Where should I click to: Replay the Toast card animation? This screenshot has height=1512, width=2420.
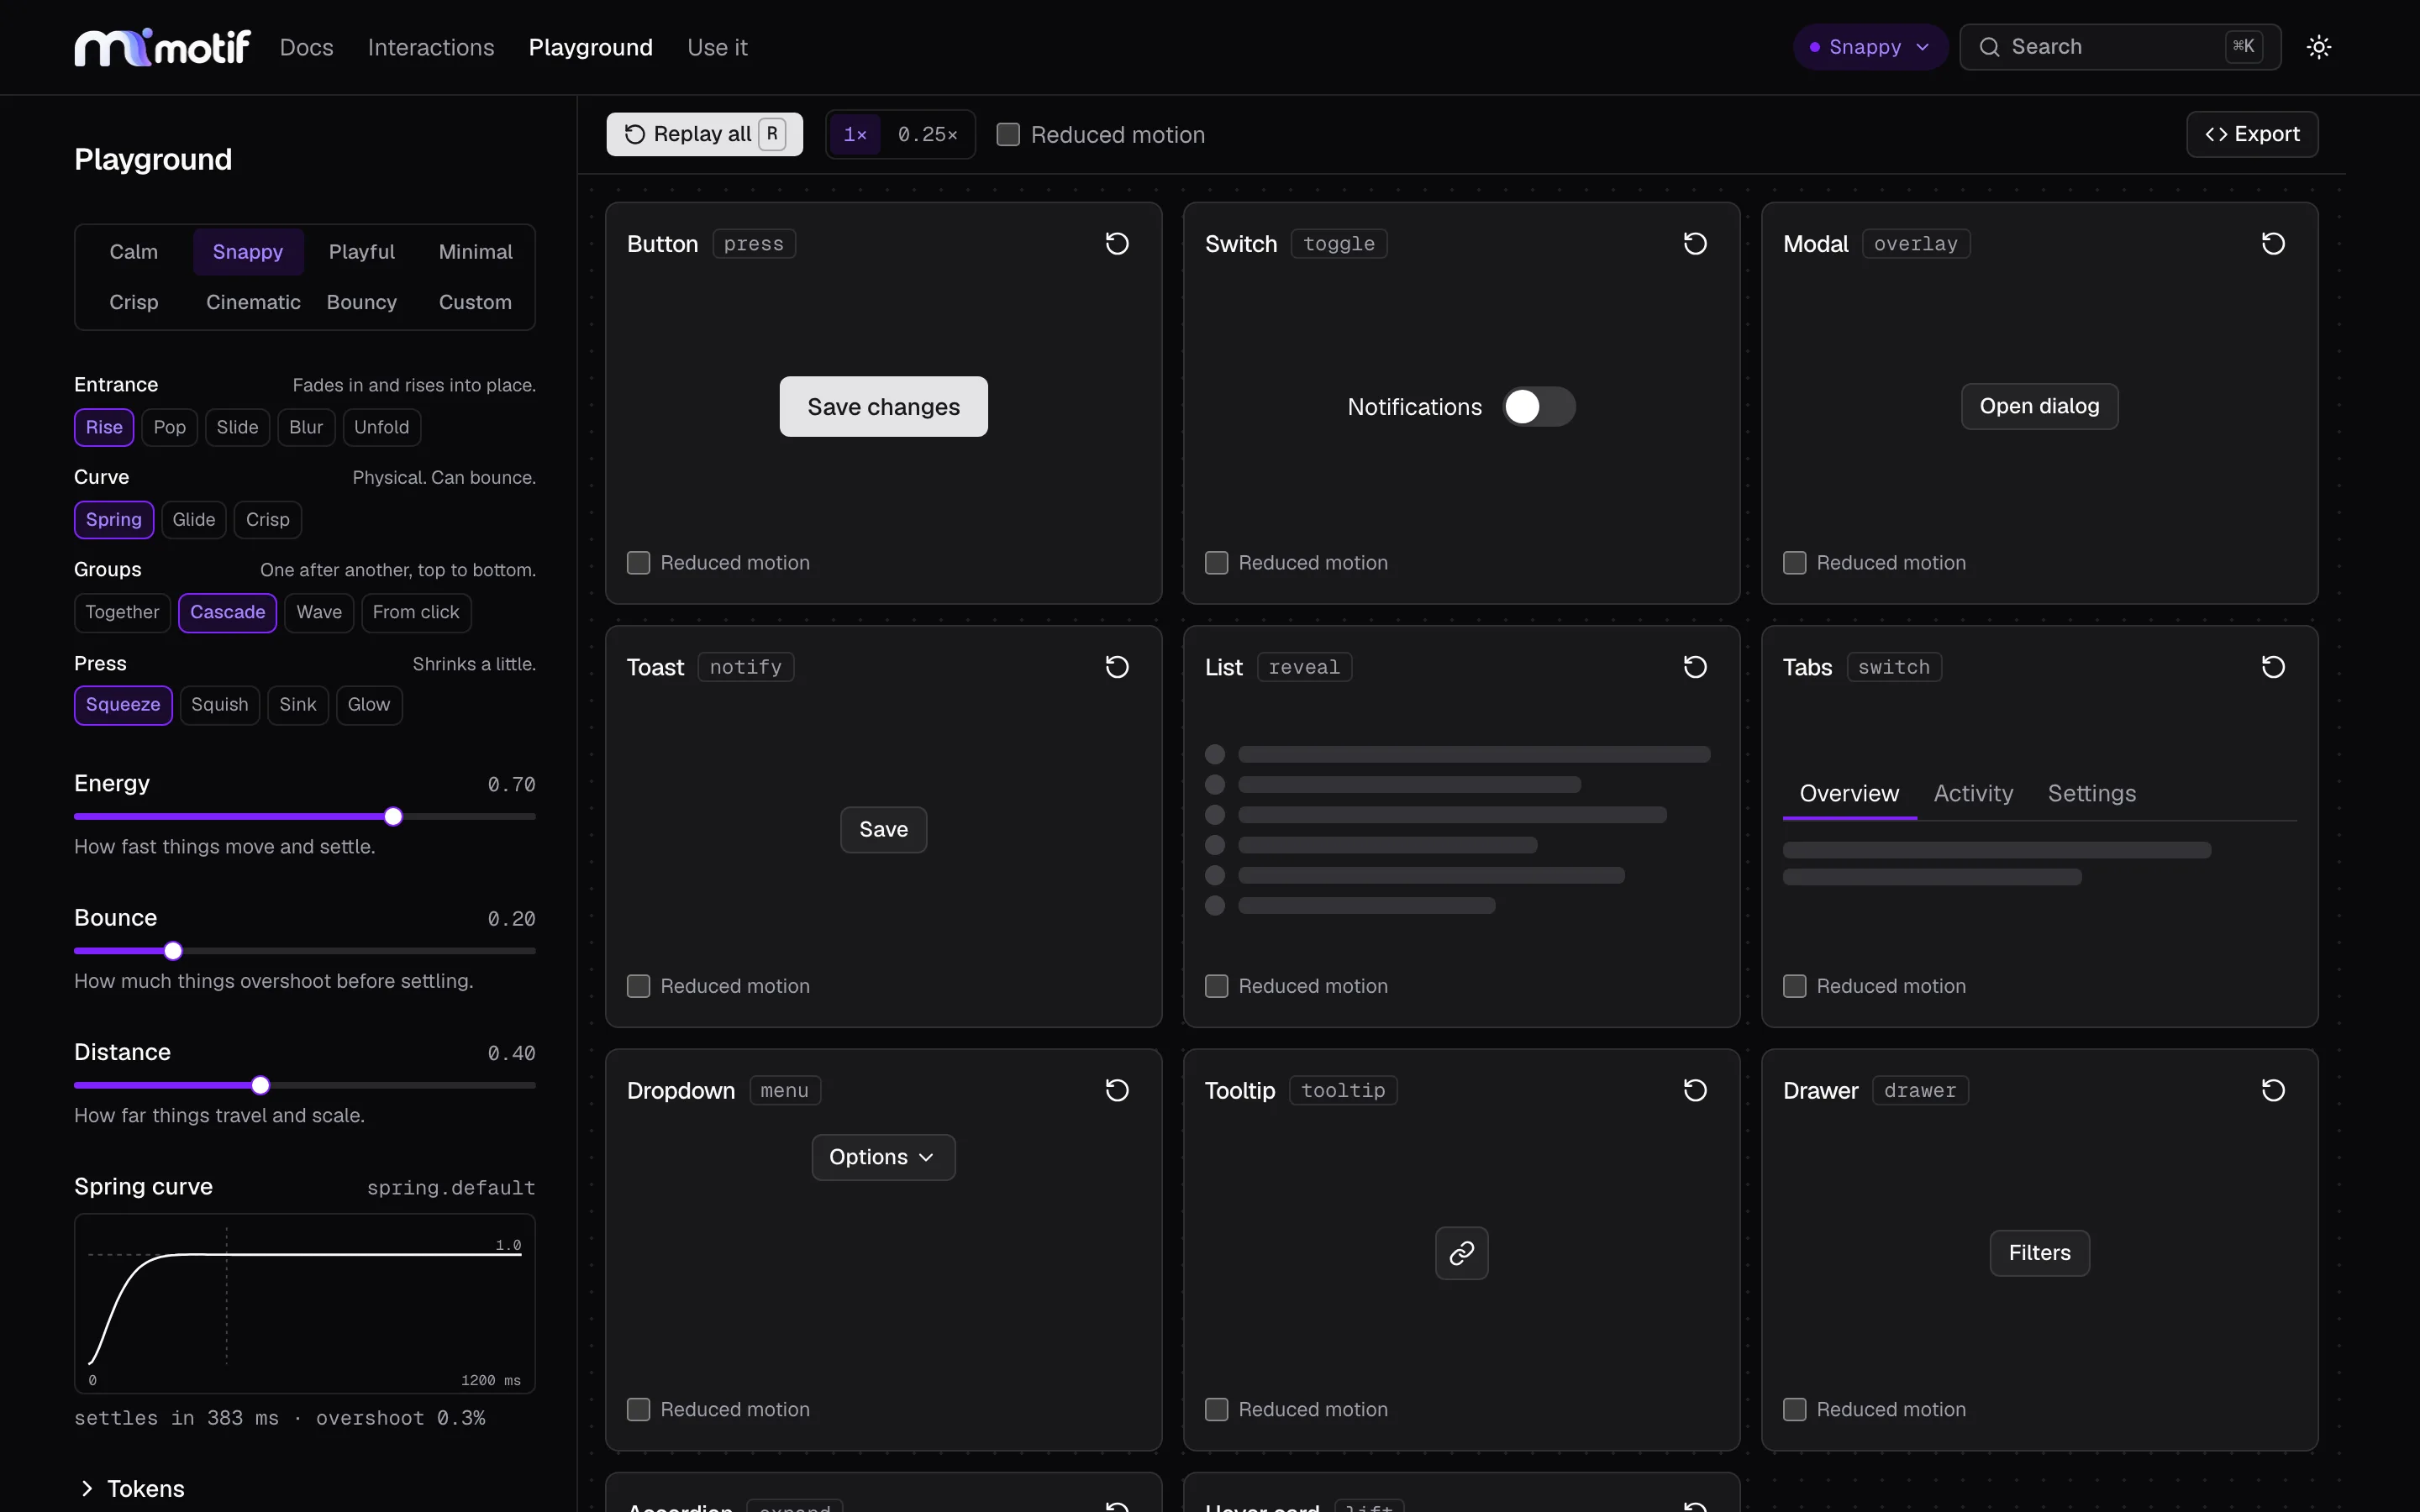(x=1117, y=667)
